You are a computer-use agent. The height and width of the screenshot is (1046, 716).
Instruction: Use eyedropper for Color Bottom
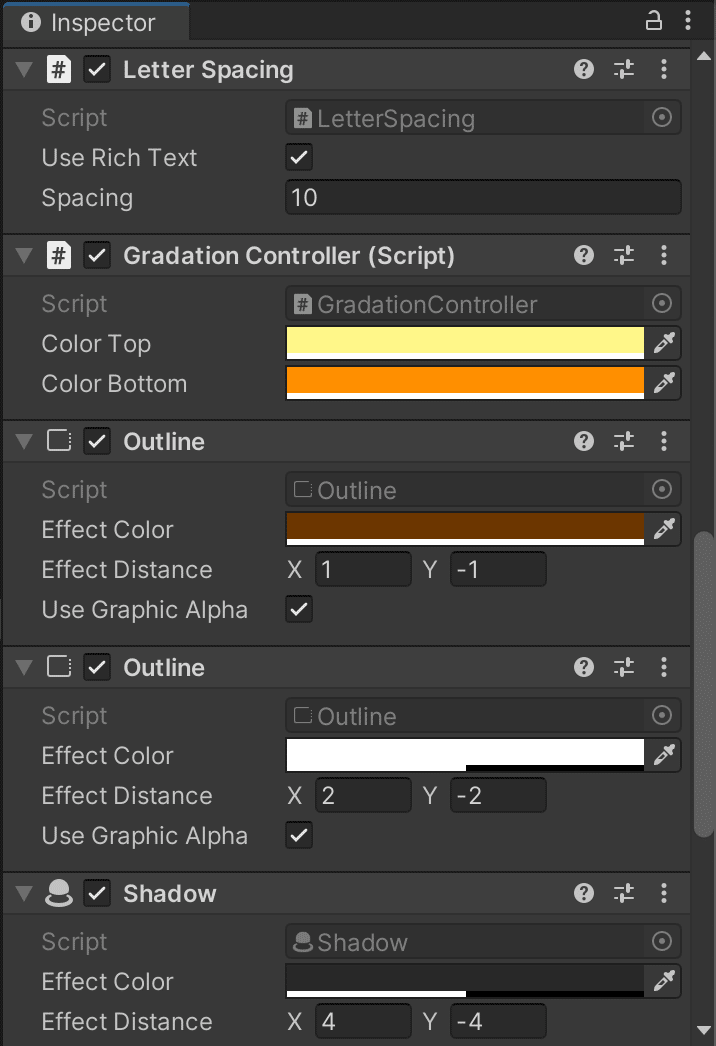tap(664, 383)
